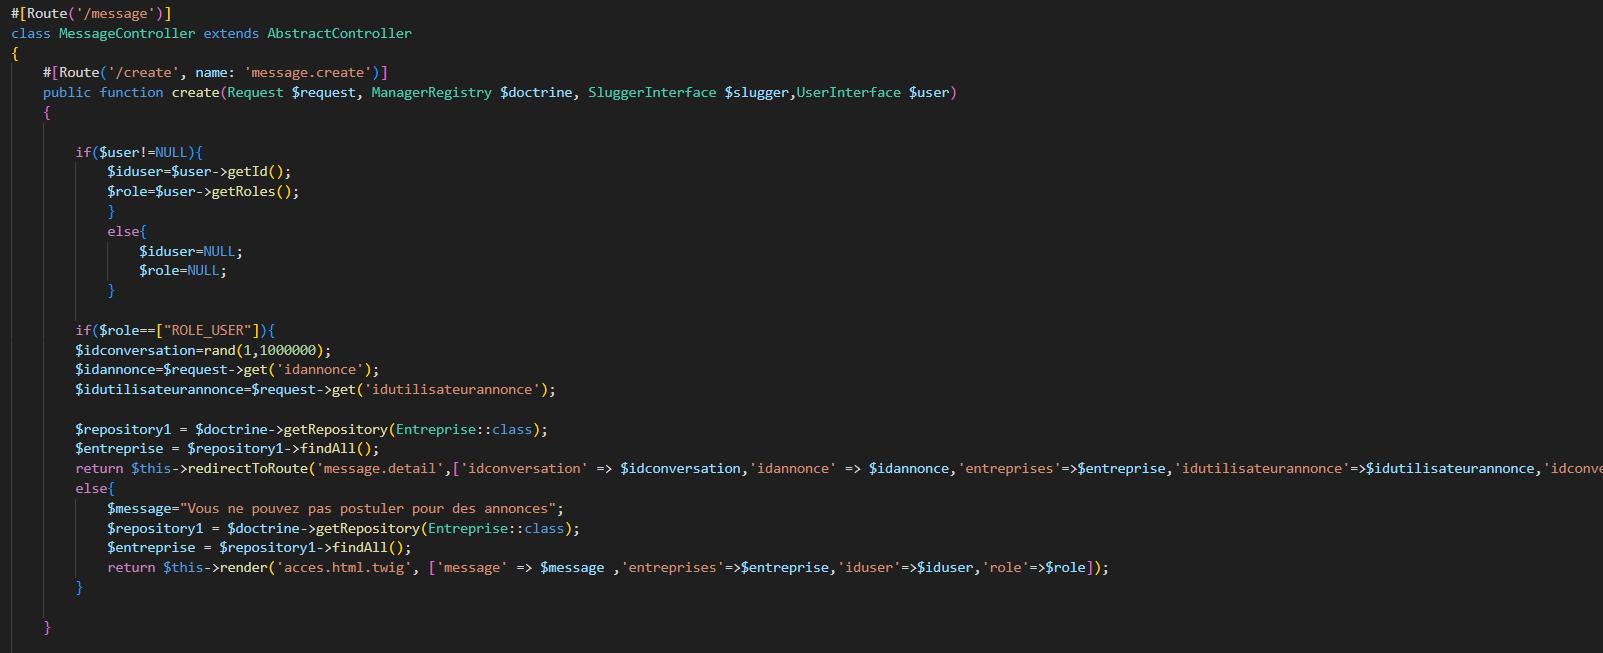Select the 'message.create' route name string

point(308,72)
